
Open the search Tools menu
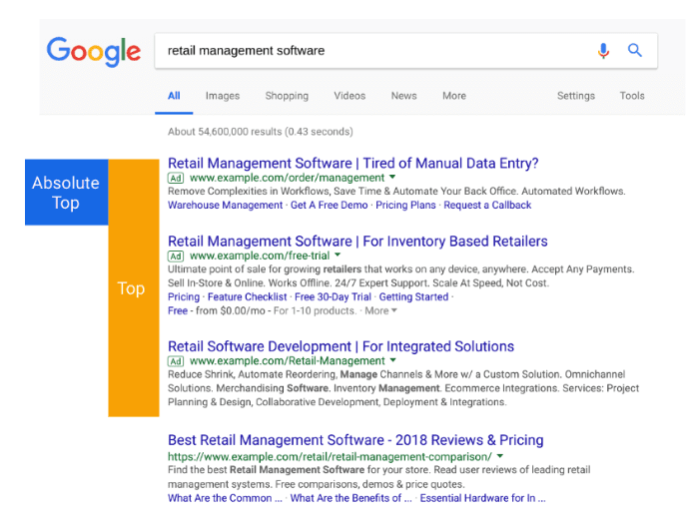click(x=632, y=96)
